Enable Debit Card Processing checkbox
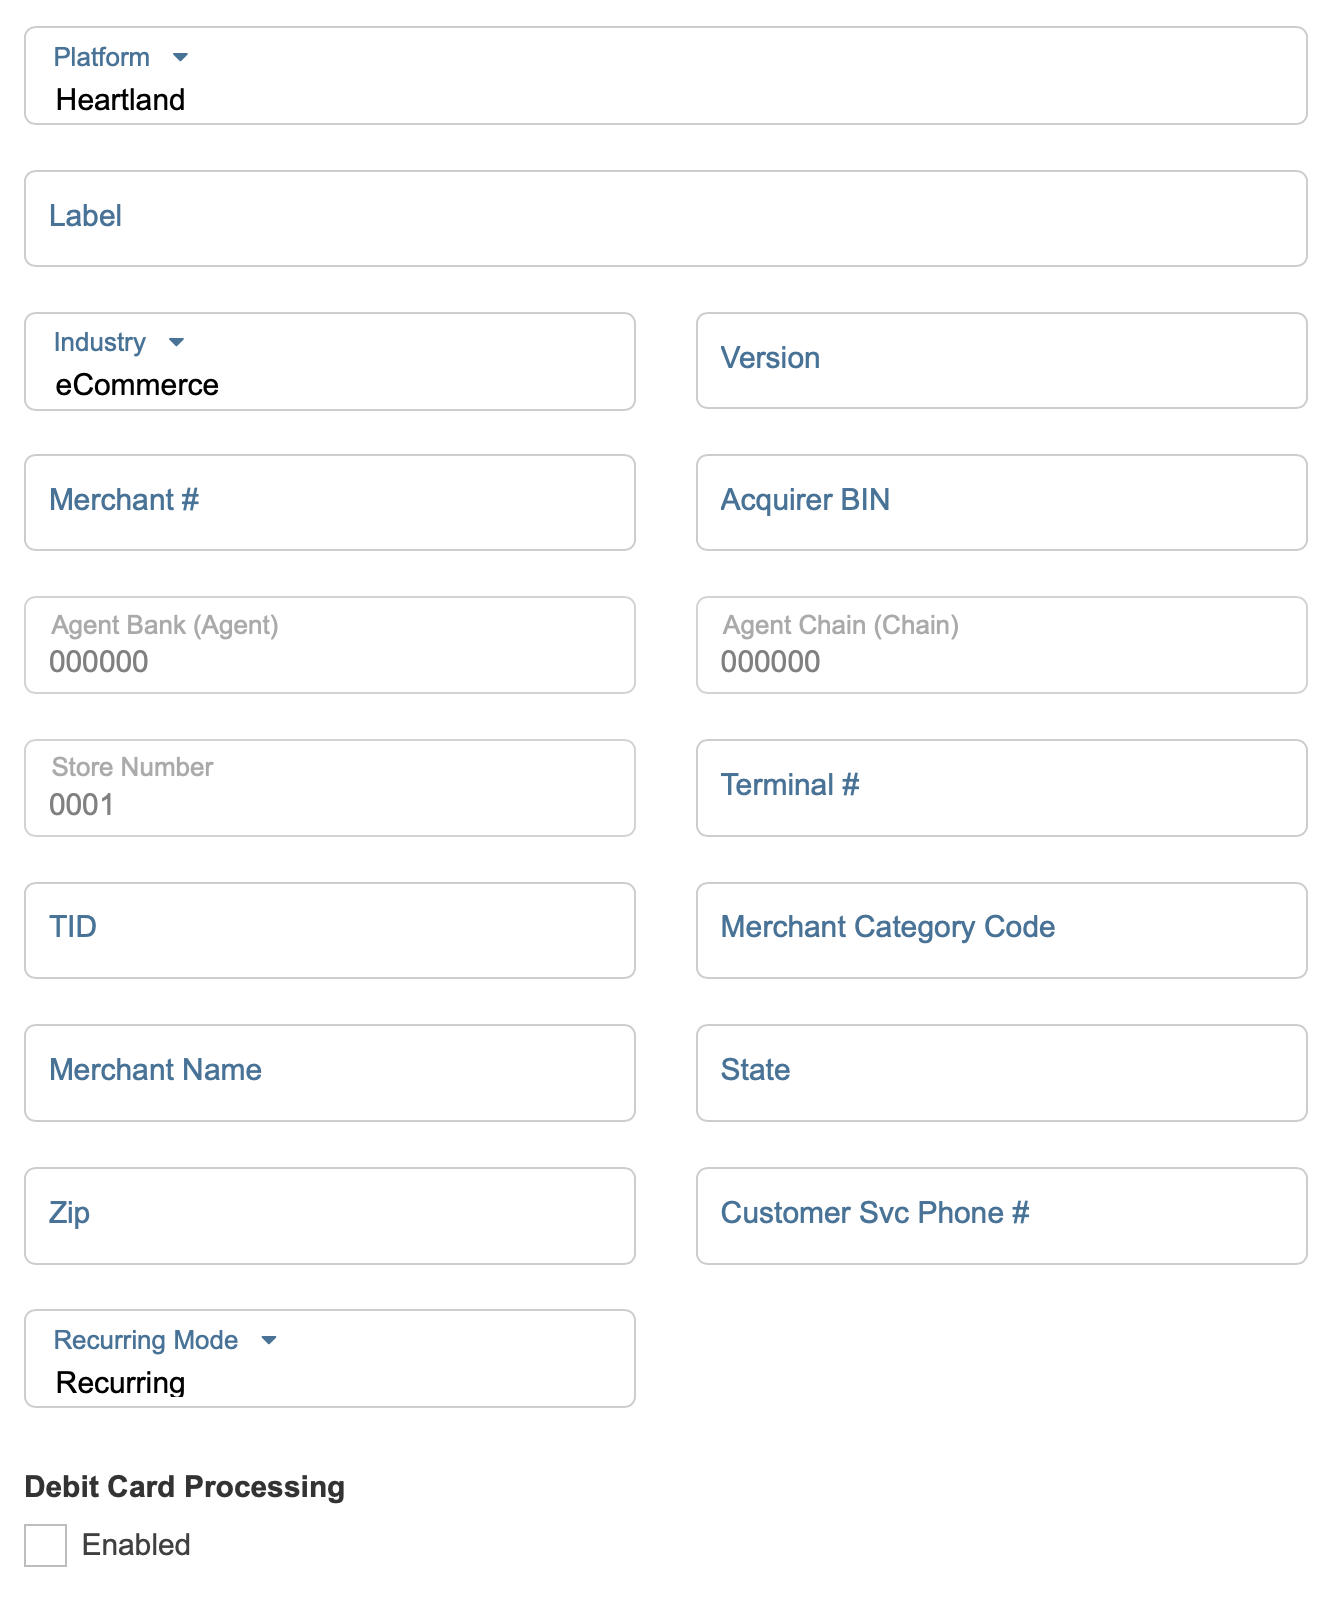 point(46,1545)
